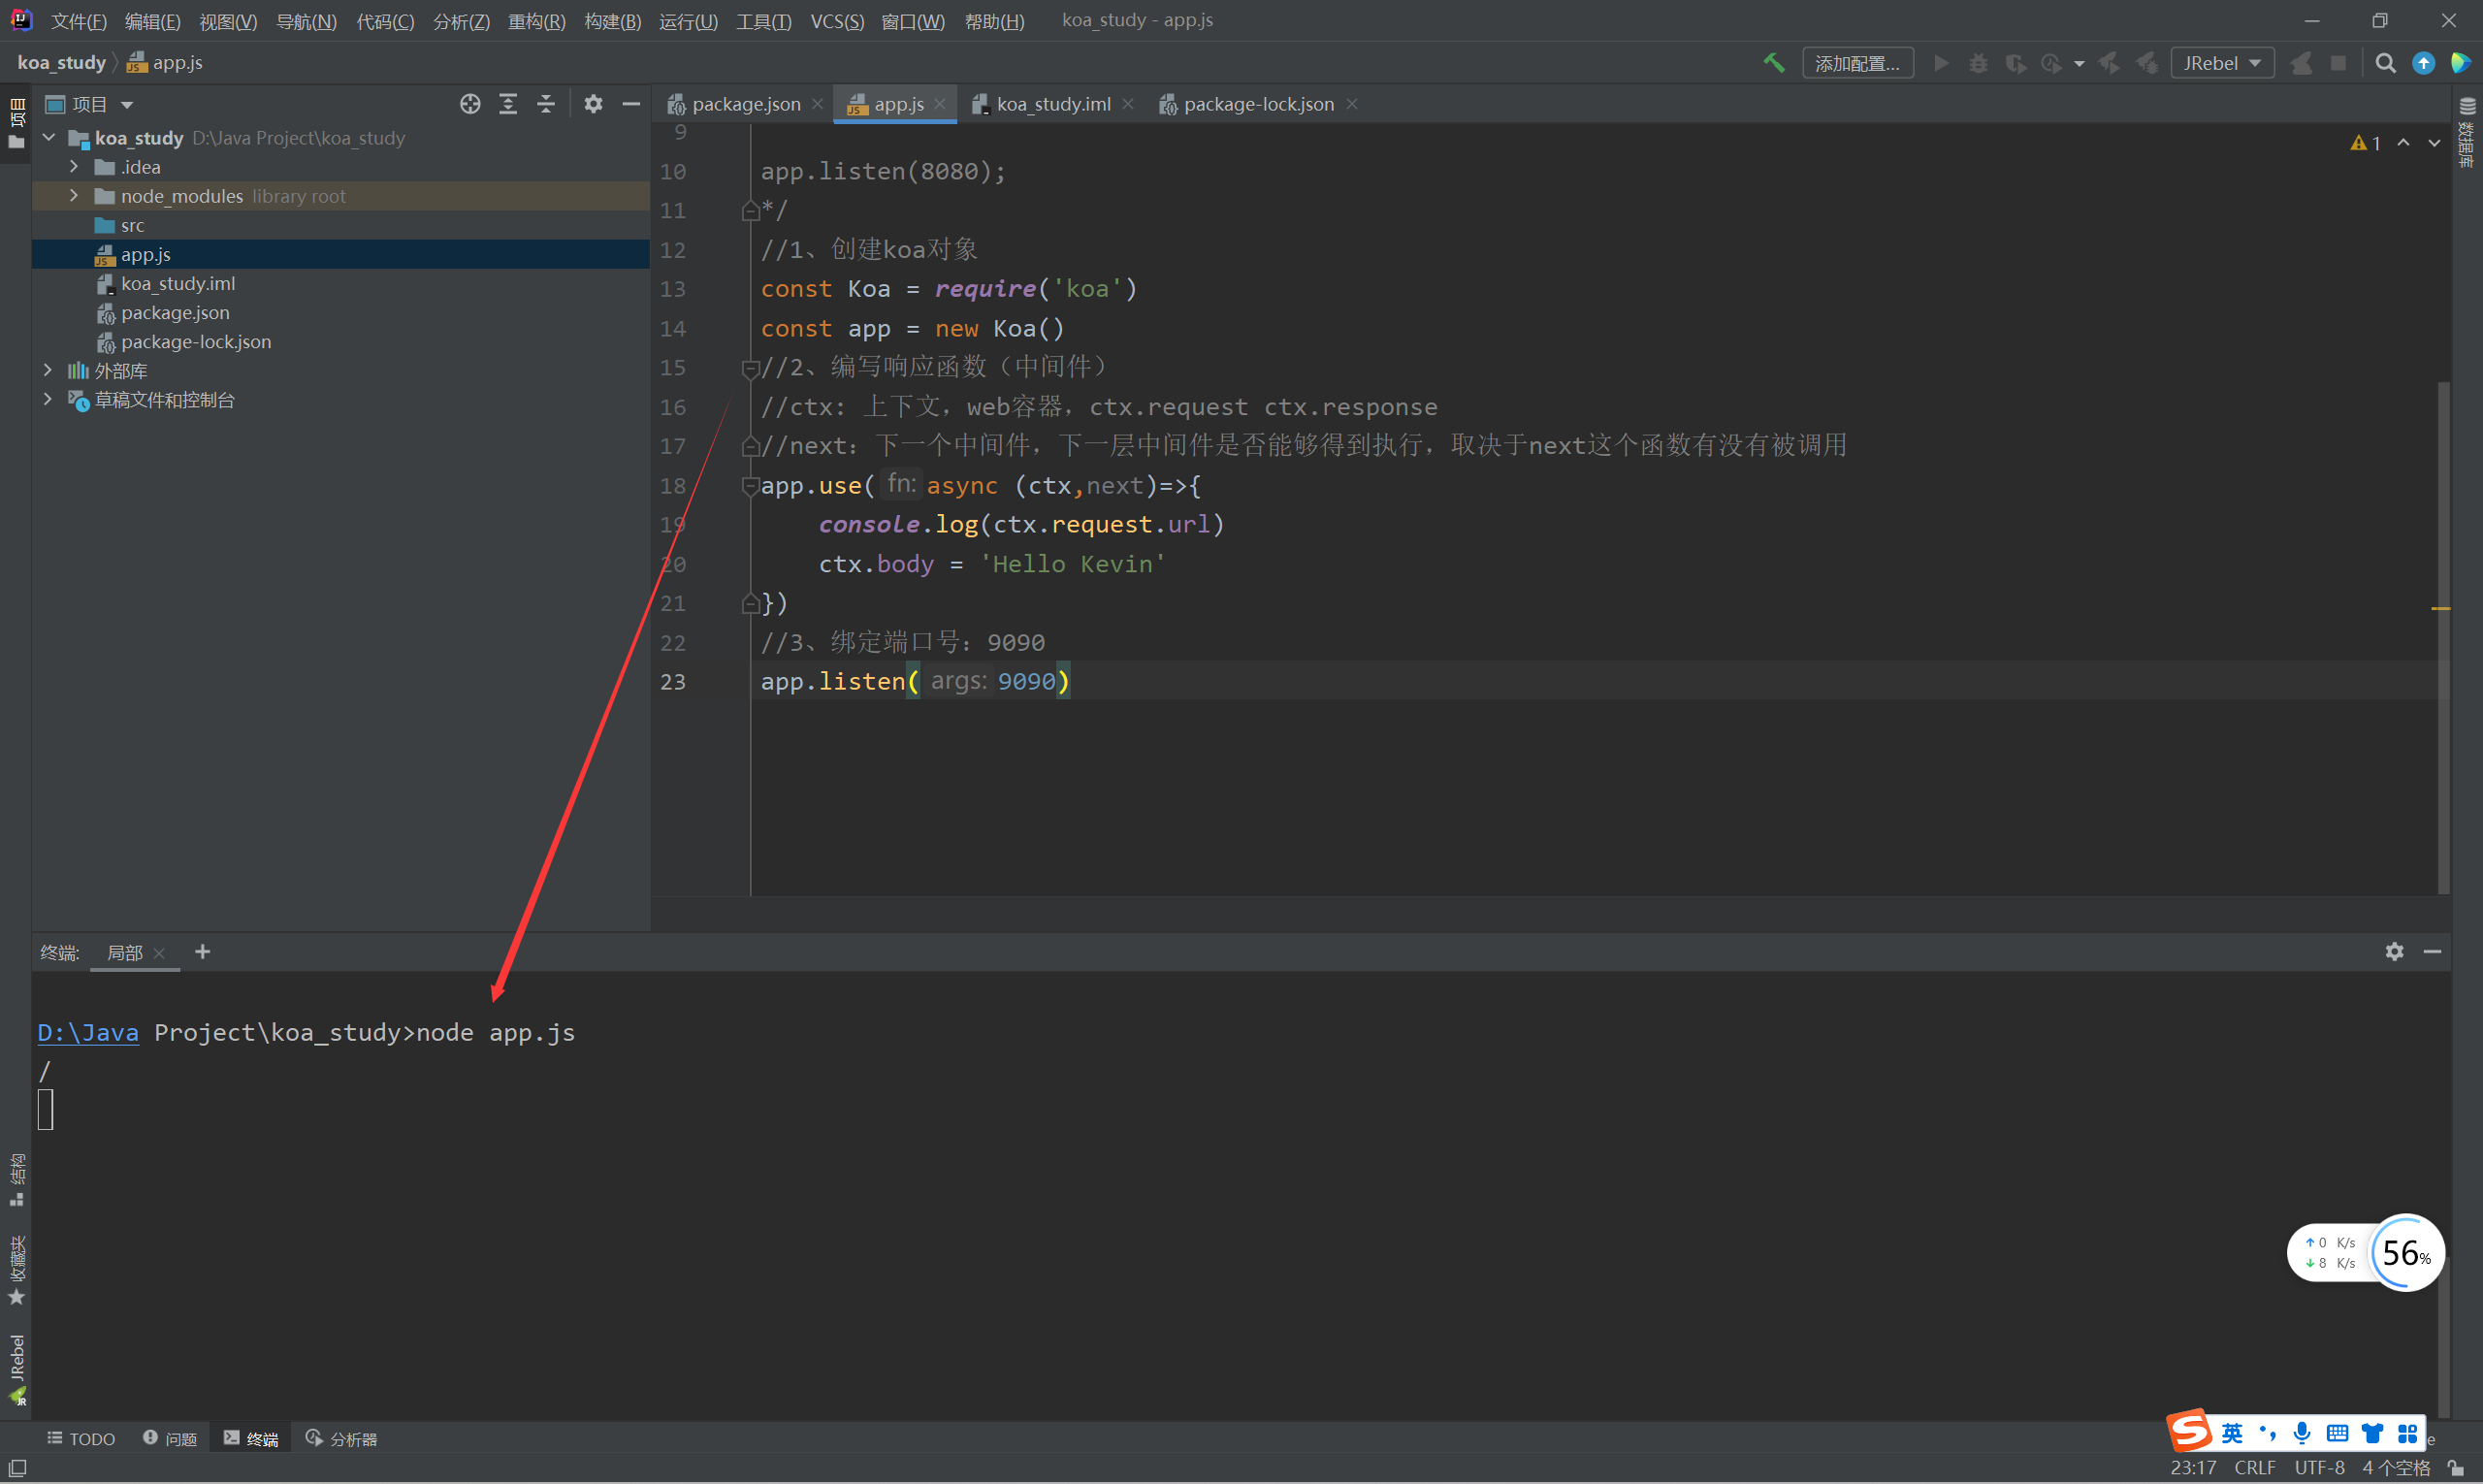Click Collapse all in project panel
The image size is (2483, 1484).
point(546,104)
